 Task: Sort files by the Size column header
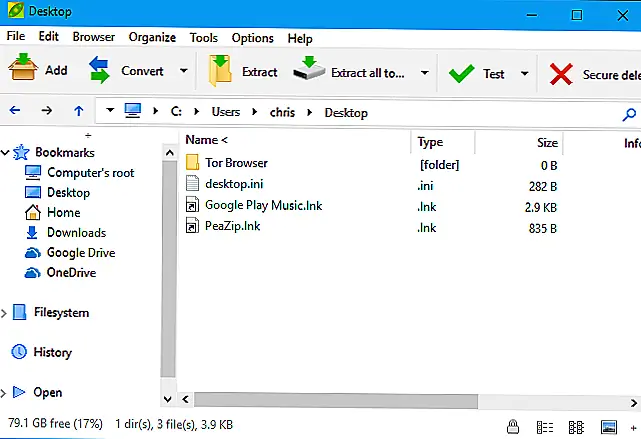tap(546, 142)
